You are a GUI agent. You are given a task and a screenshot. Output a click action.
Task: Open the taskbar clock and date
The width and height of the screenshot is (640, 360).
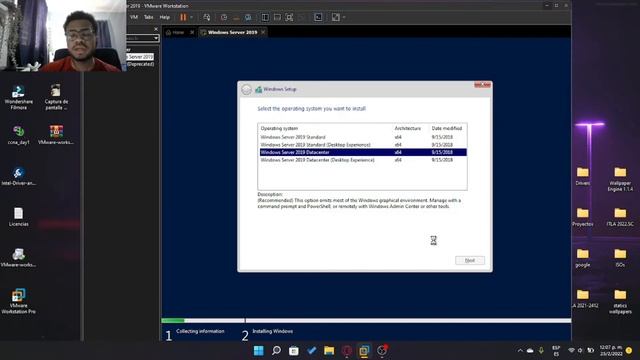(611, 351)
